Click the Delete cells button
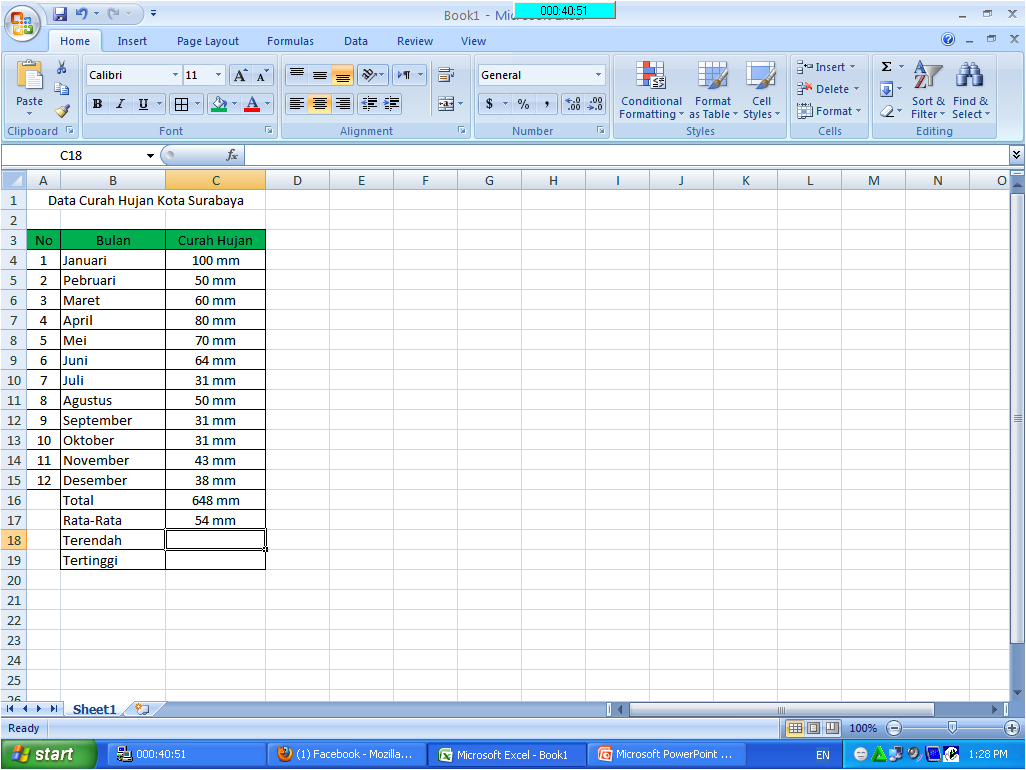1026x770 pixels. click(828, 89)
